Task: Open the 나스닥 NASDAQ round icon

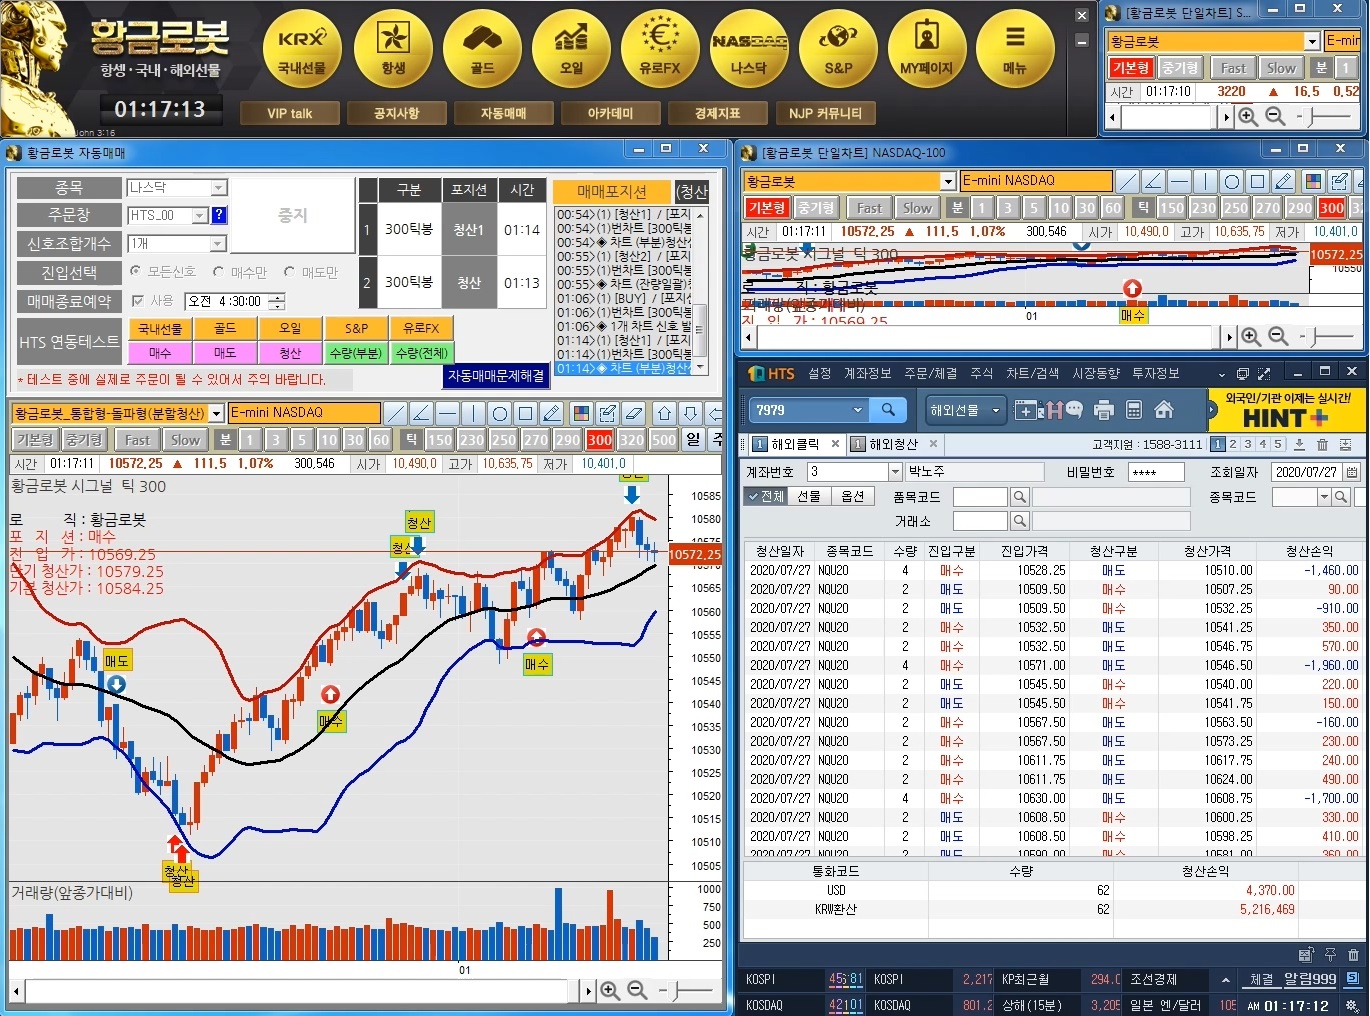Action: point(749,49)
